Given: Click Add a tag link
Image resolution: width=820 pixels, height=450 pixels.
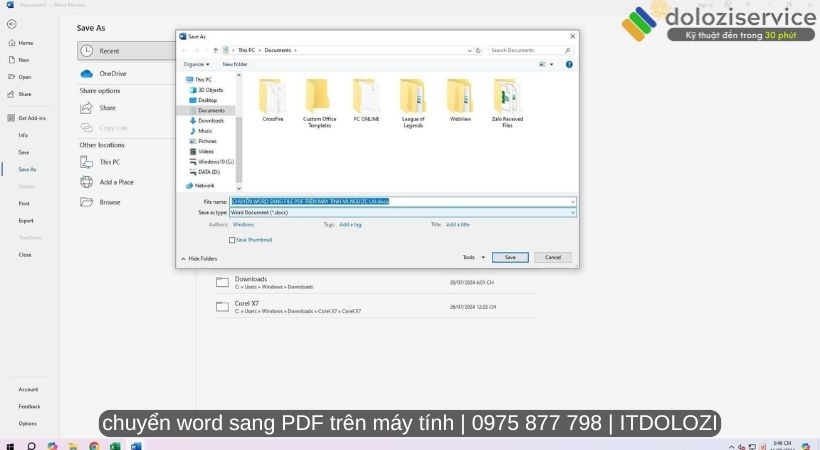Looking at the screenshot, I should (350, 224).
